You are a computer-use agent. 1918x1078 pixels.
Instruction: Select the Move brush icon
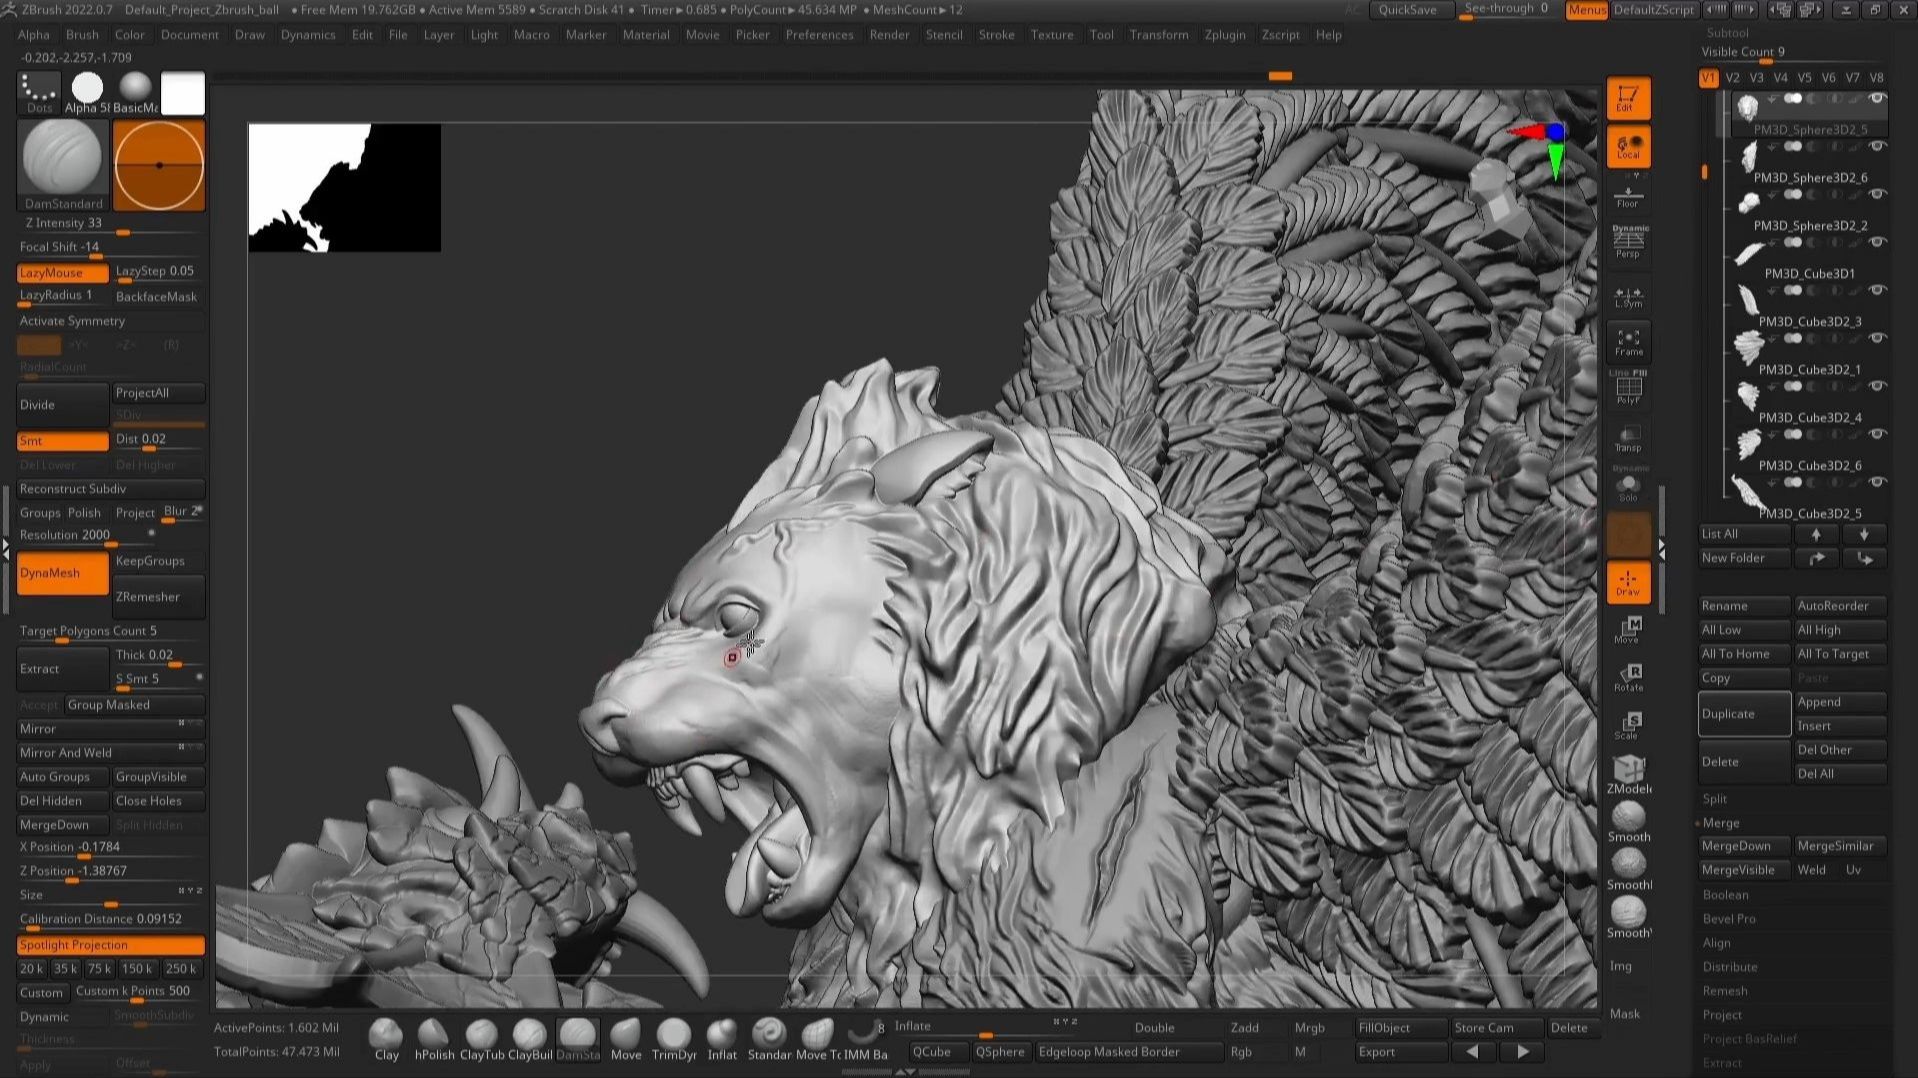(x=625, y=1036)
